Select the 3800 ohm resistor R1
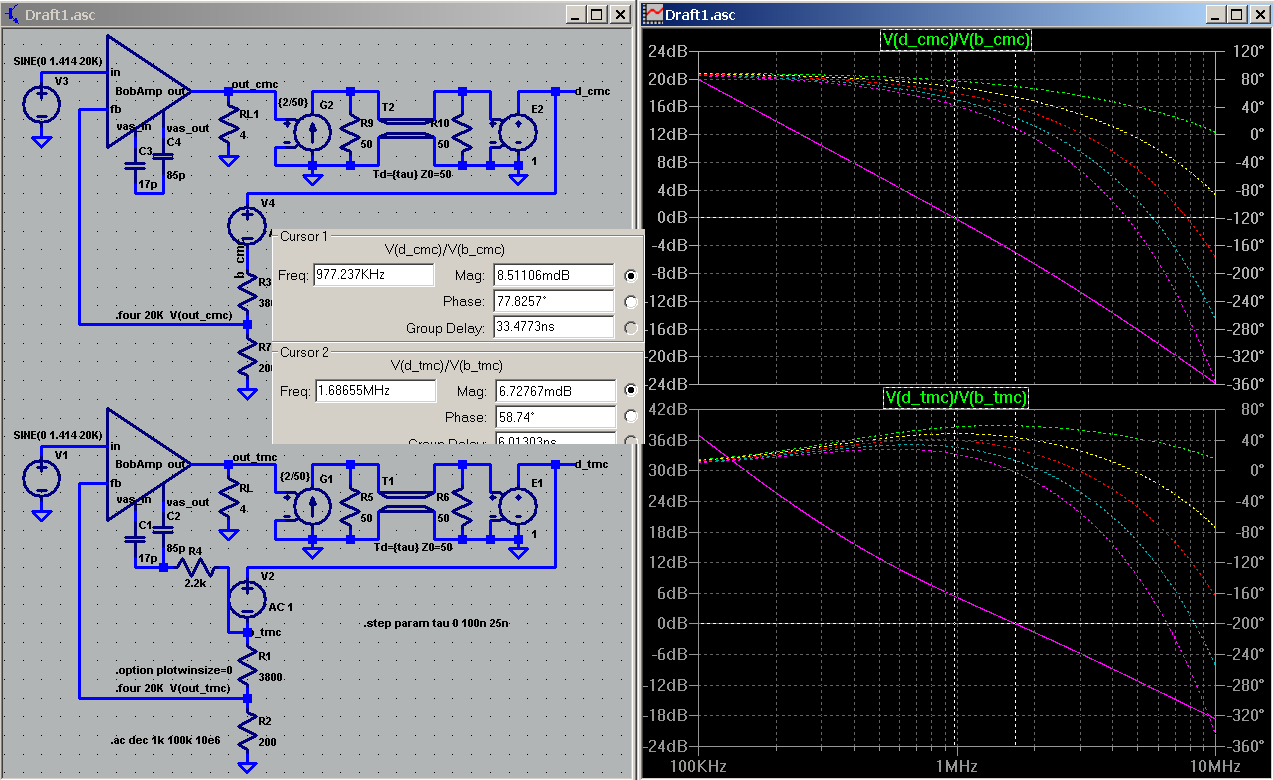The height and width of the screenshot is (780, 1274). (x=248, y=665)
